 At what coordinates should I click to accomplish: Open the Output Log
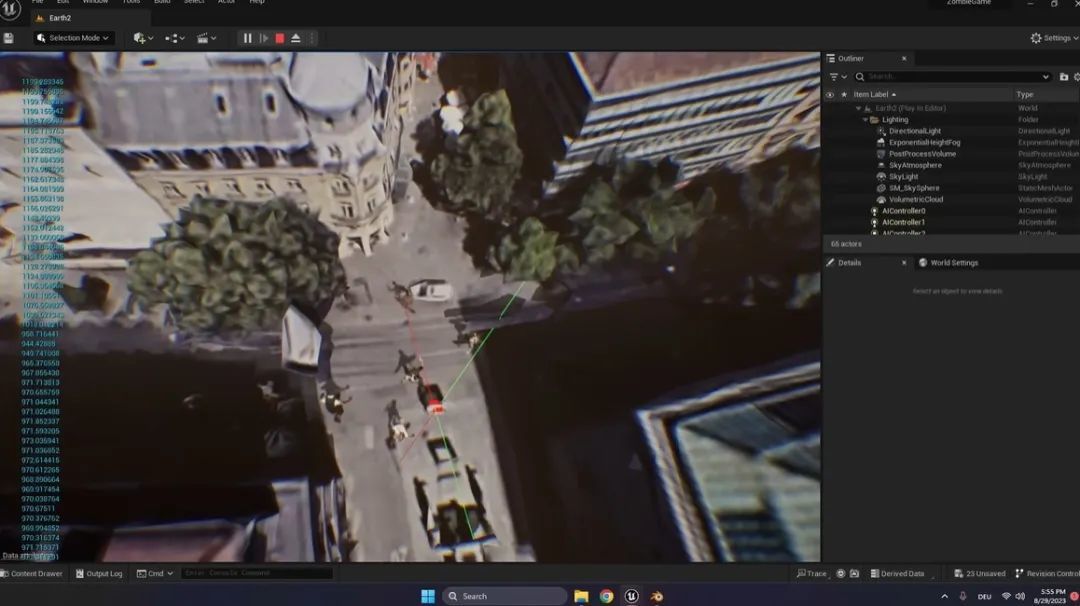[99, 573]
